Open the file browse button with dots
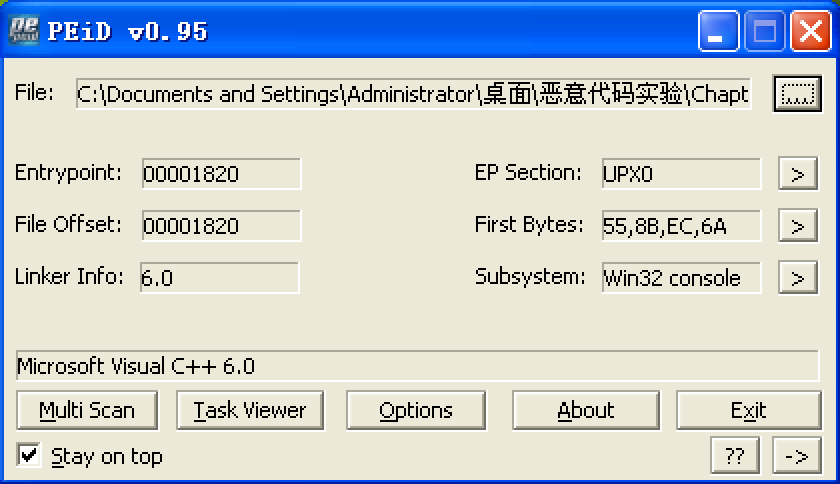840x484 pixels. [797, 94]
